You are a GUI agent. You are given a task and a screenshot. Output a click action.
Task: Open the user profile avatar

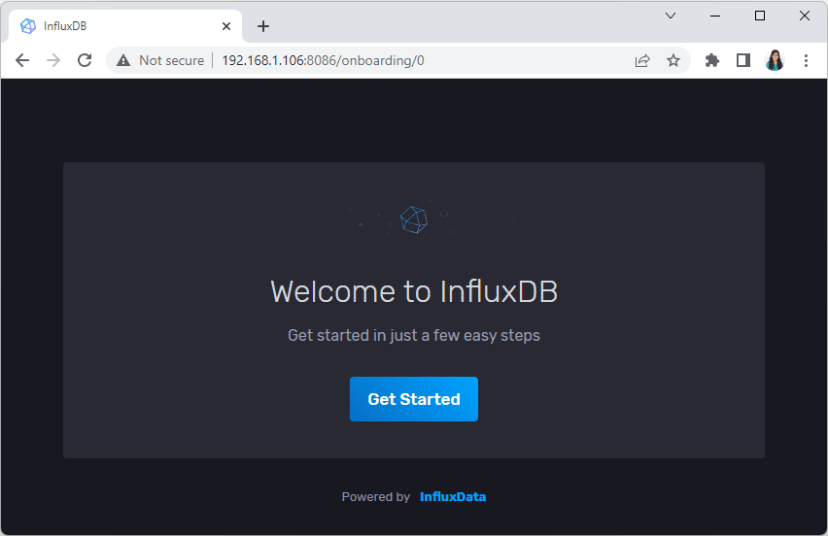click(774, 60)
